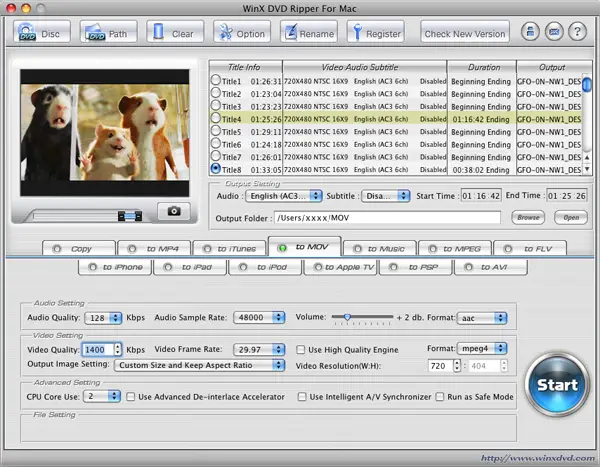
Task: Open the Rename tool
Action: click(x=309, y=32)
